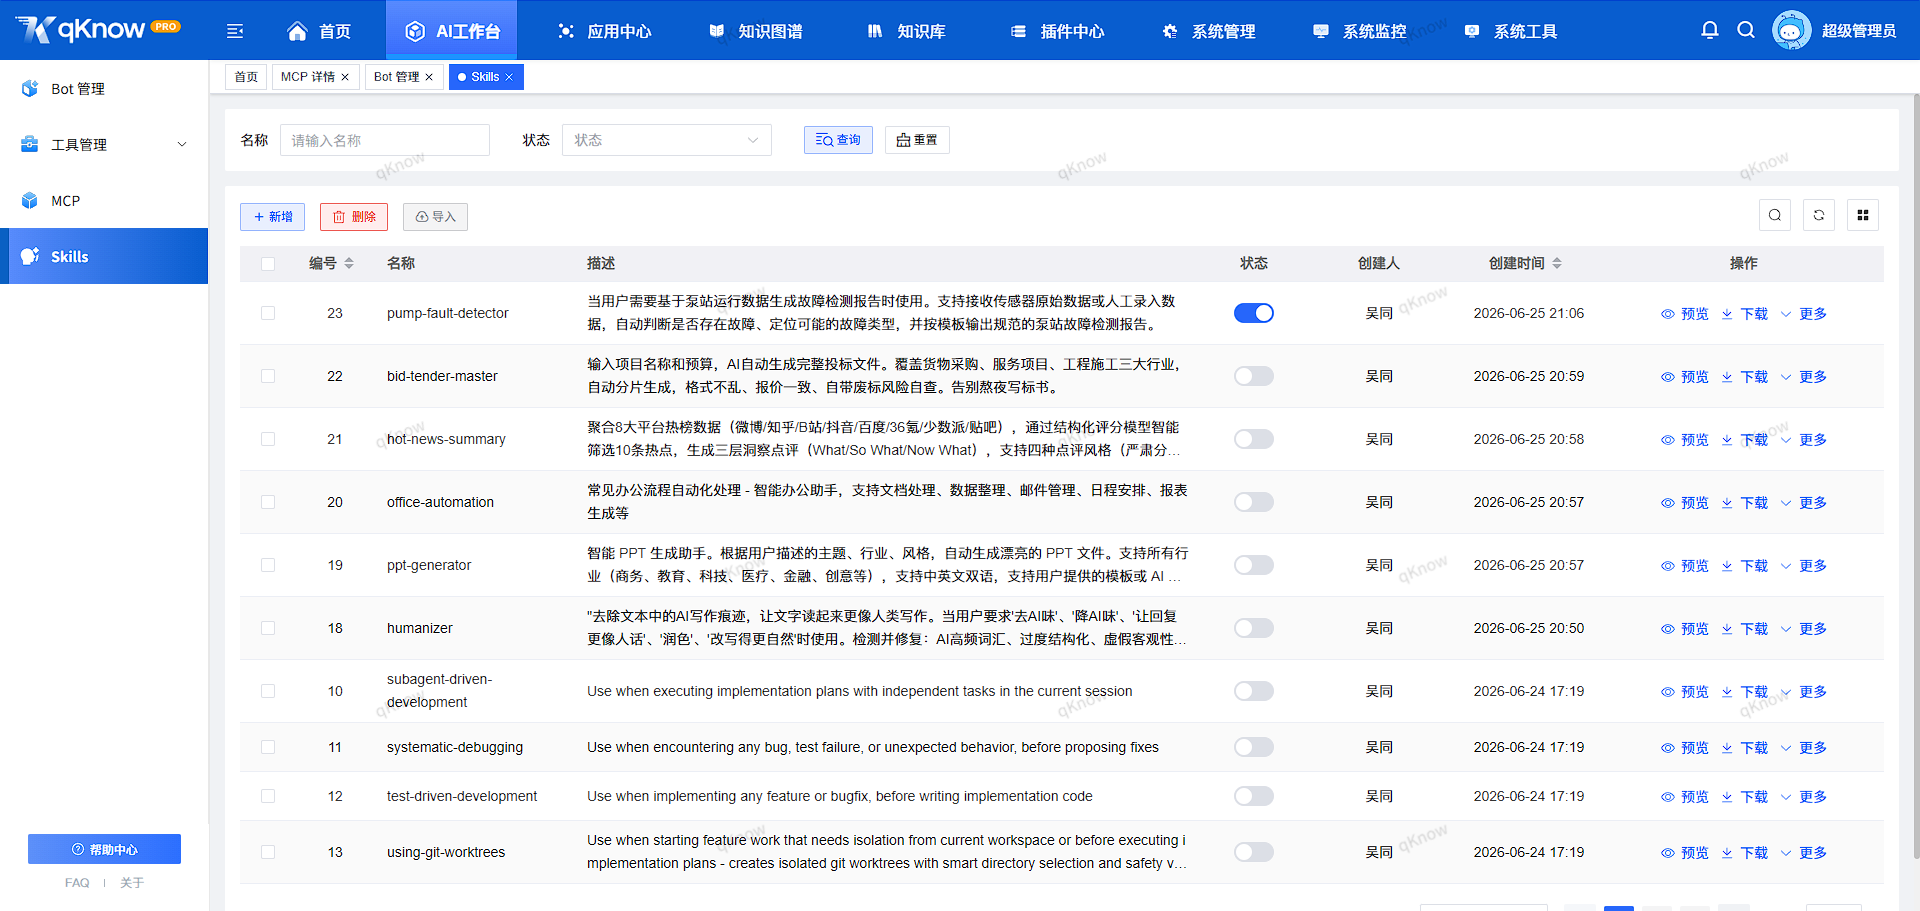Click the page vertical scrollbar
Image resolution: width=1920 pixels, height=911 pixels.
pos(1915,475)
